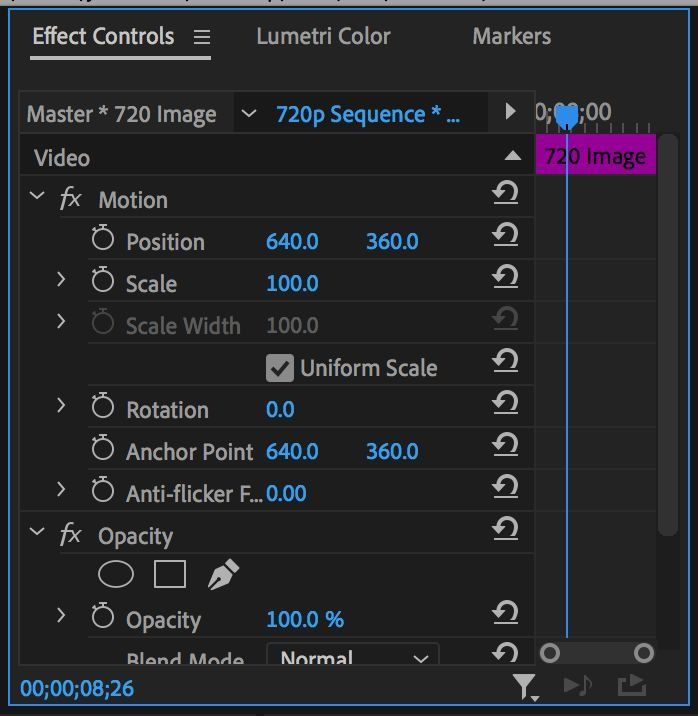Toggle Opacity fx effect icon
This screenshot has width=698, height=716.
70,534
